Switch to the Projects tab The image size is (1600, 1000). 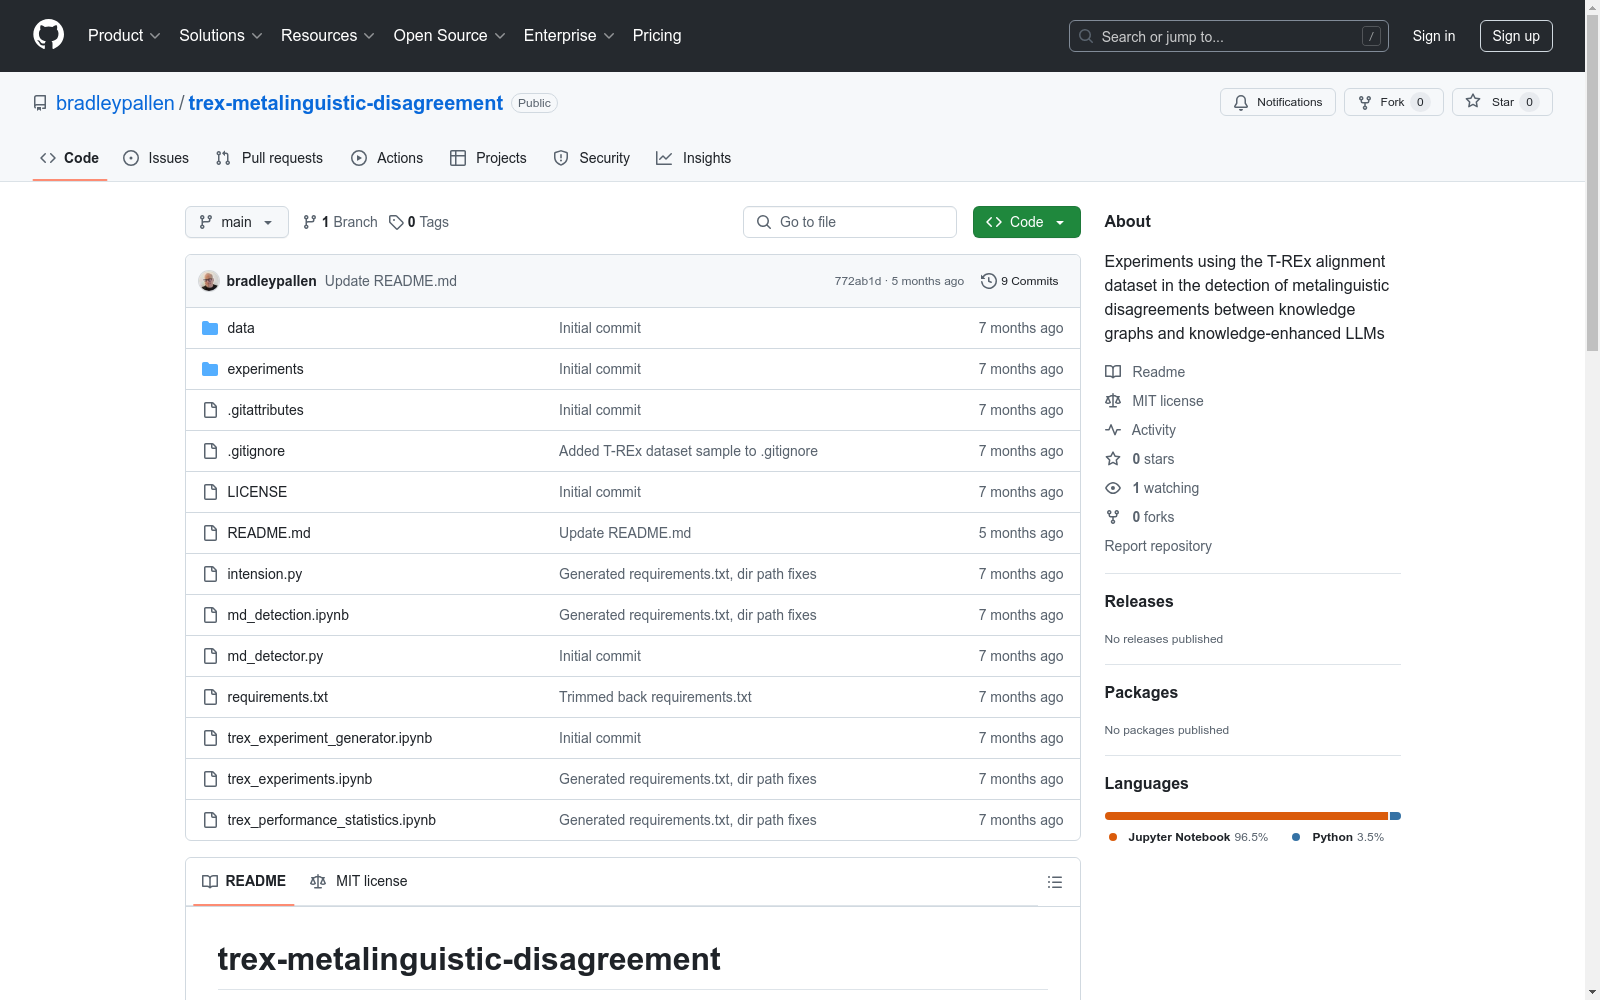488,158
